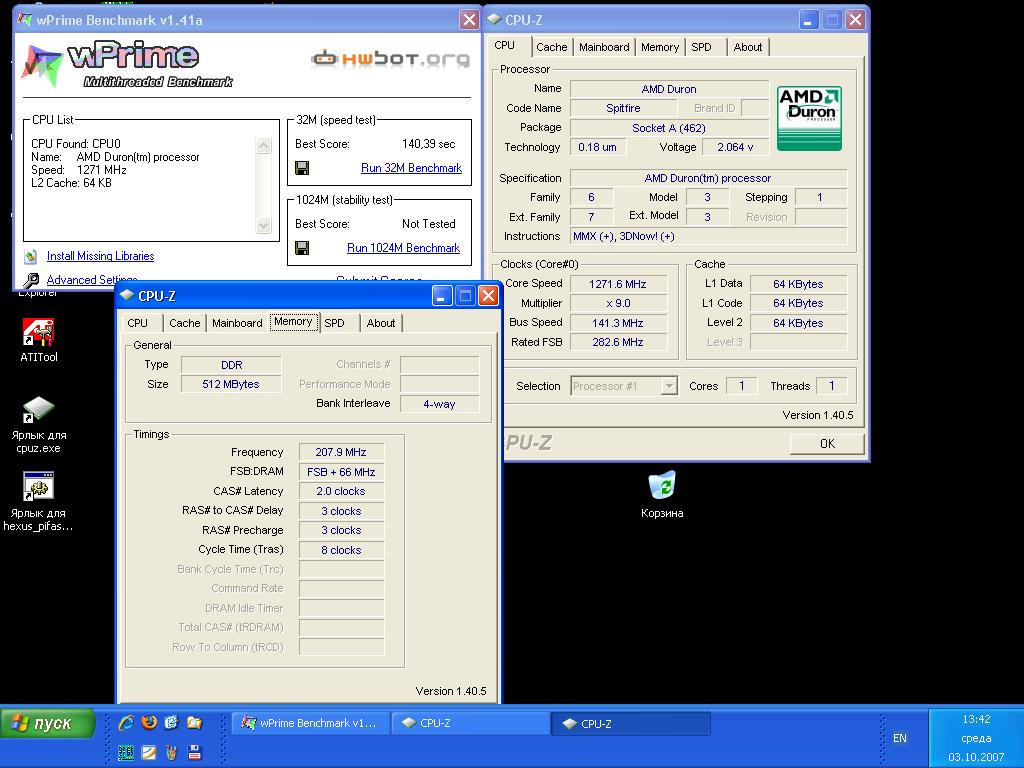1024x768 pixels.
Task: Click the Code Name Spitfire field
Action: tap(623, 108)
